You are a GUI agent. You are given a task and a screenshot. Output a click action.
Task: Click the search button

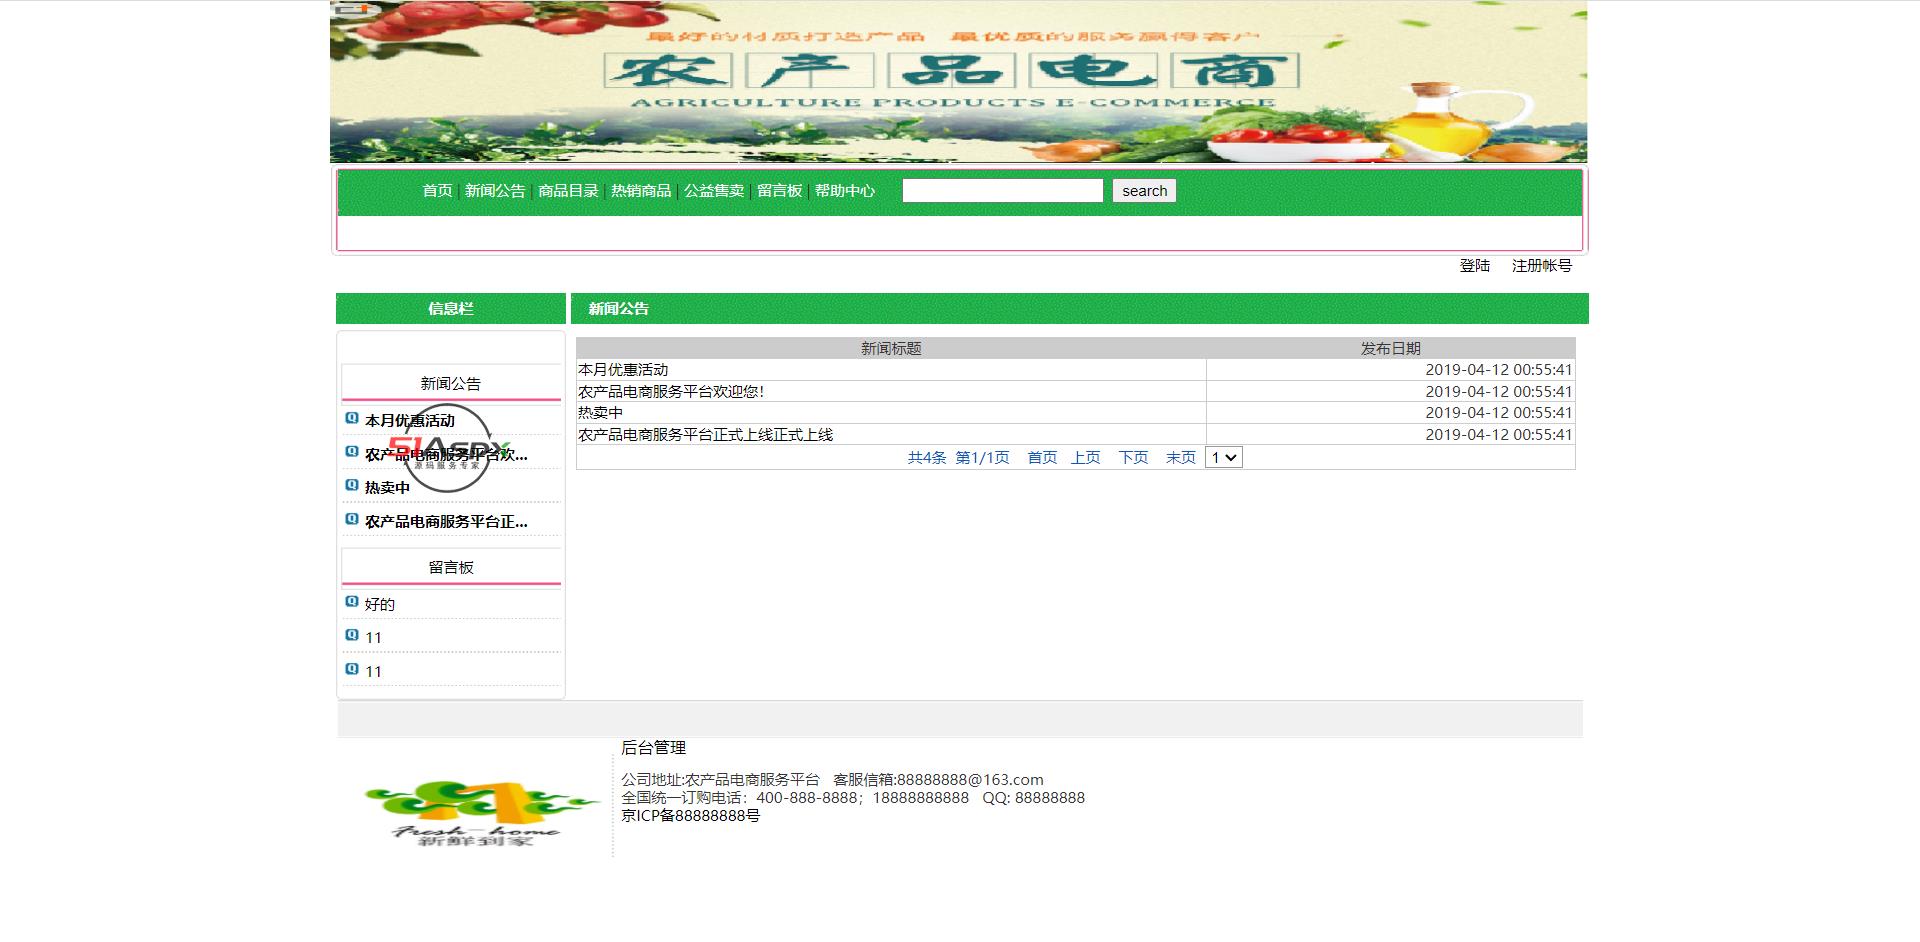click(x=1144, y=191)
